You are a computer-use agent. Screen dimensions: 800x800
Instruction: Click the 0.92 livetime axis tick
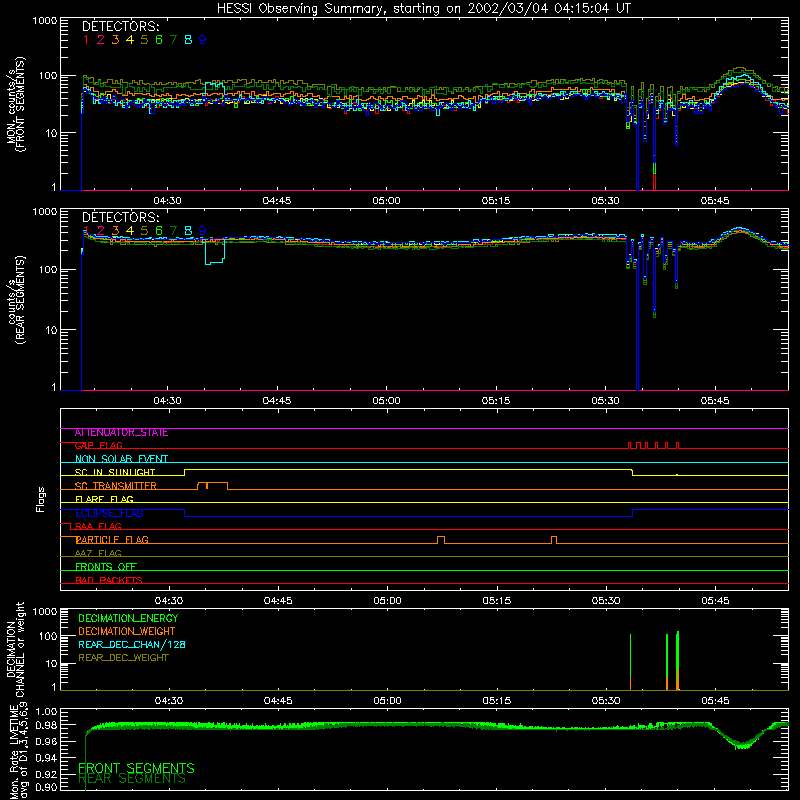[x=47, y=773]
